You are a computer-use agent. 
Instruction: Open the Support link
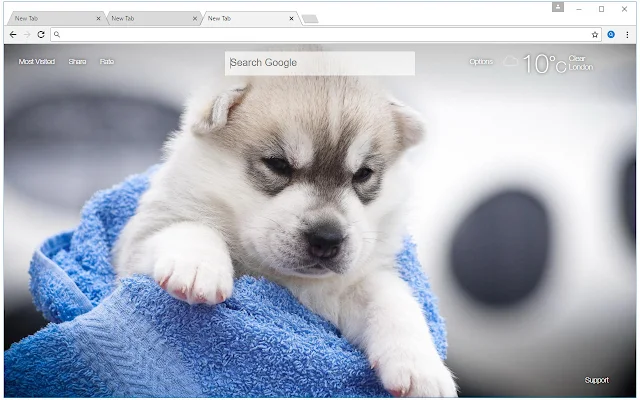click(597, 380)
